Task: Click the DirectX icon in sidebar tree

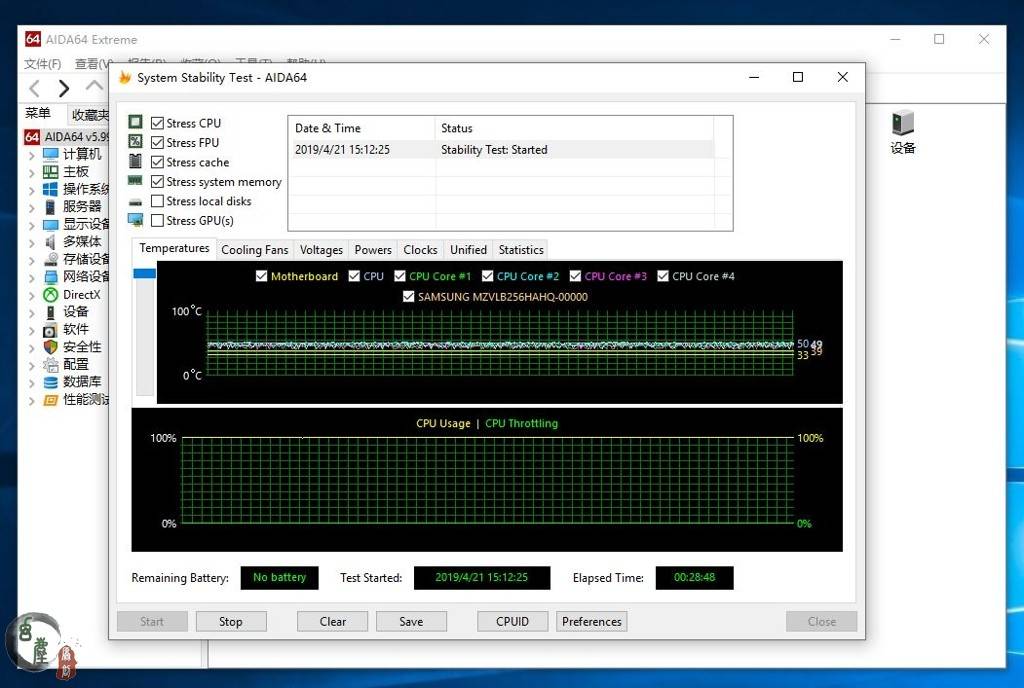Action: click(50, 295)
